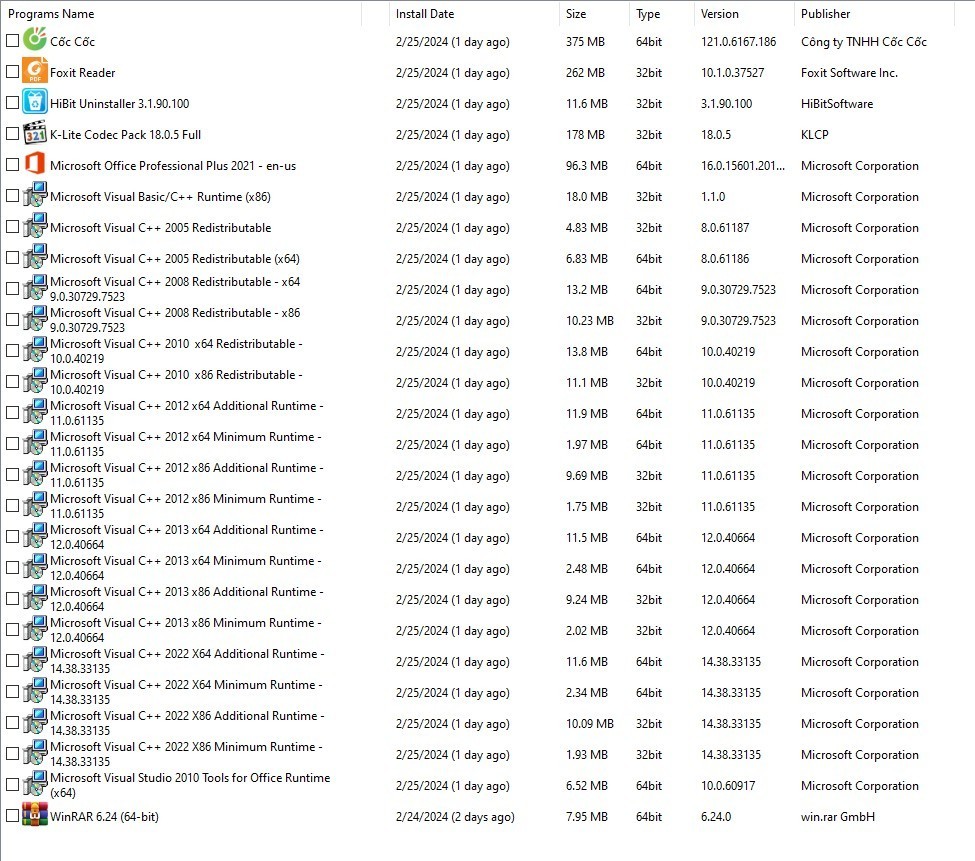Click the Visual C++ 2022 X64 Minimum Runtime icon
The height and width of the screenshot is (861, 975).
[x=35, y=692]
